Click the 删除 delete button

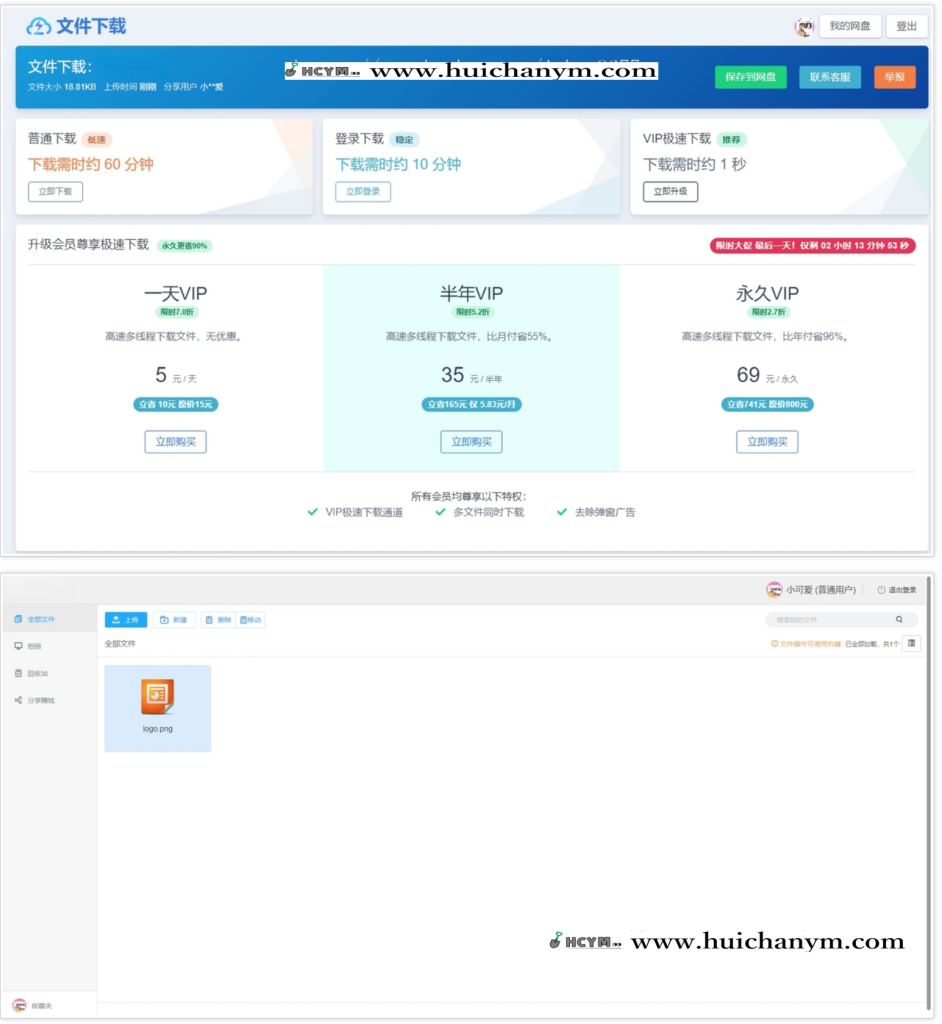click(218, 620)
